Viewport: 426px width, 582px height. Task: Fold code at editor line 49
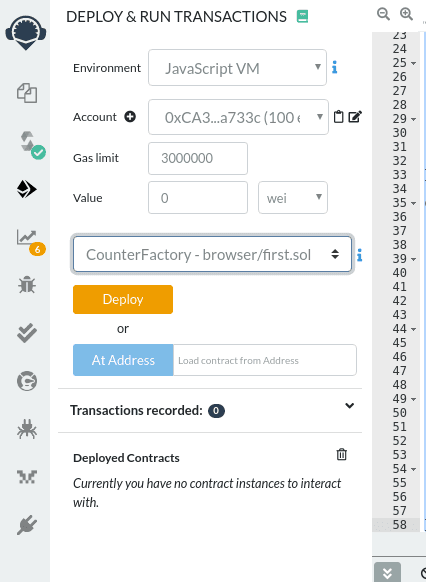click(413, 399)
